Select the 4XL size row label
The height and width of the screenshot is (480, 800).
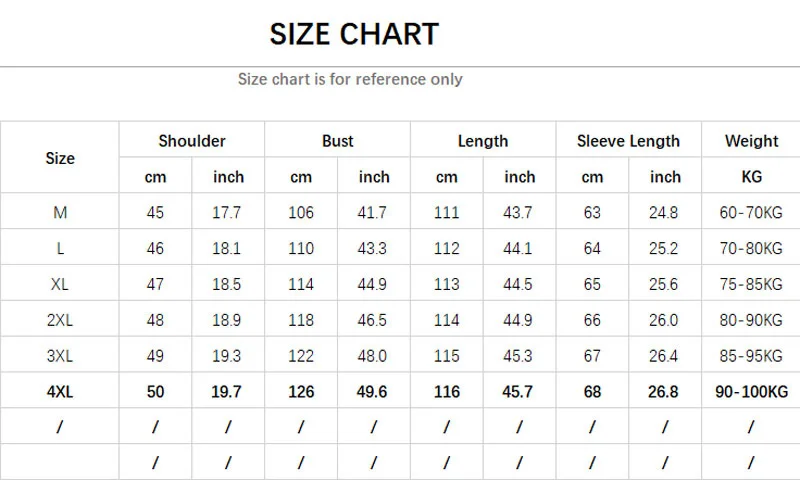[x=60, y=392]
